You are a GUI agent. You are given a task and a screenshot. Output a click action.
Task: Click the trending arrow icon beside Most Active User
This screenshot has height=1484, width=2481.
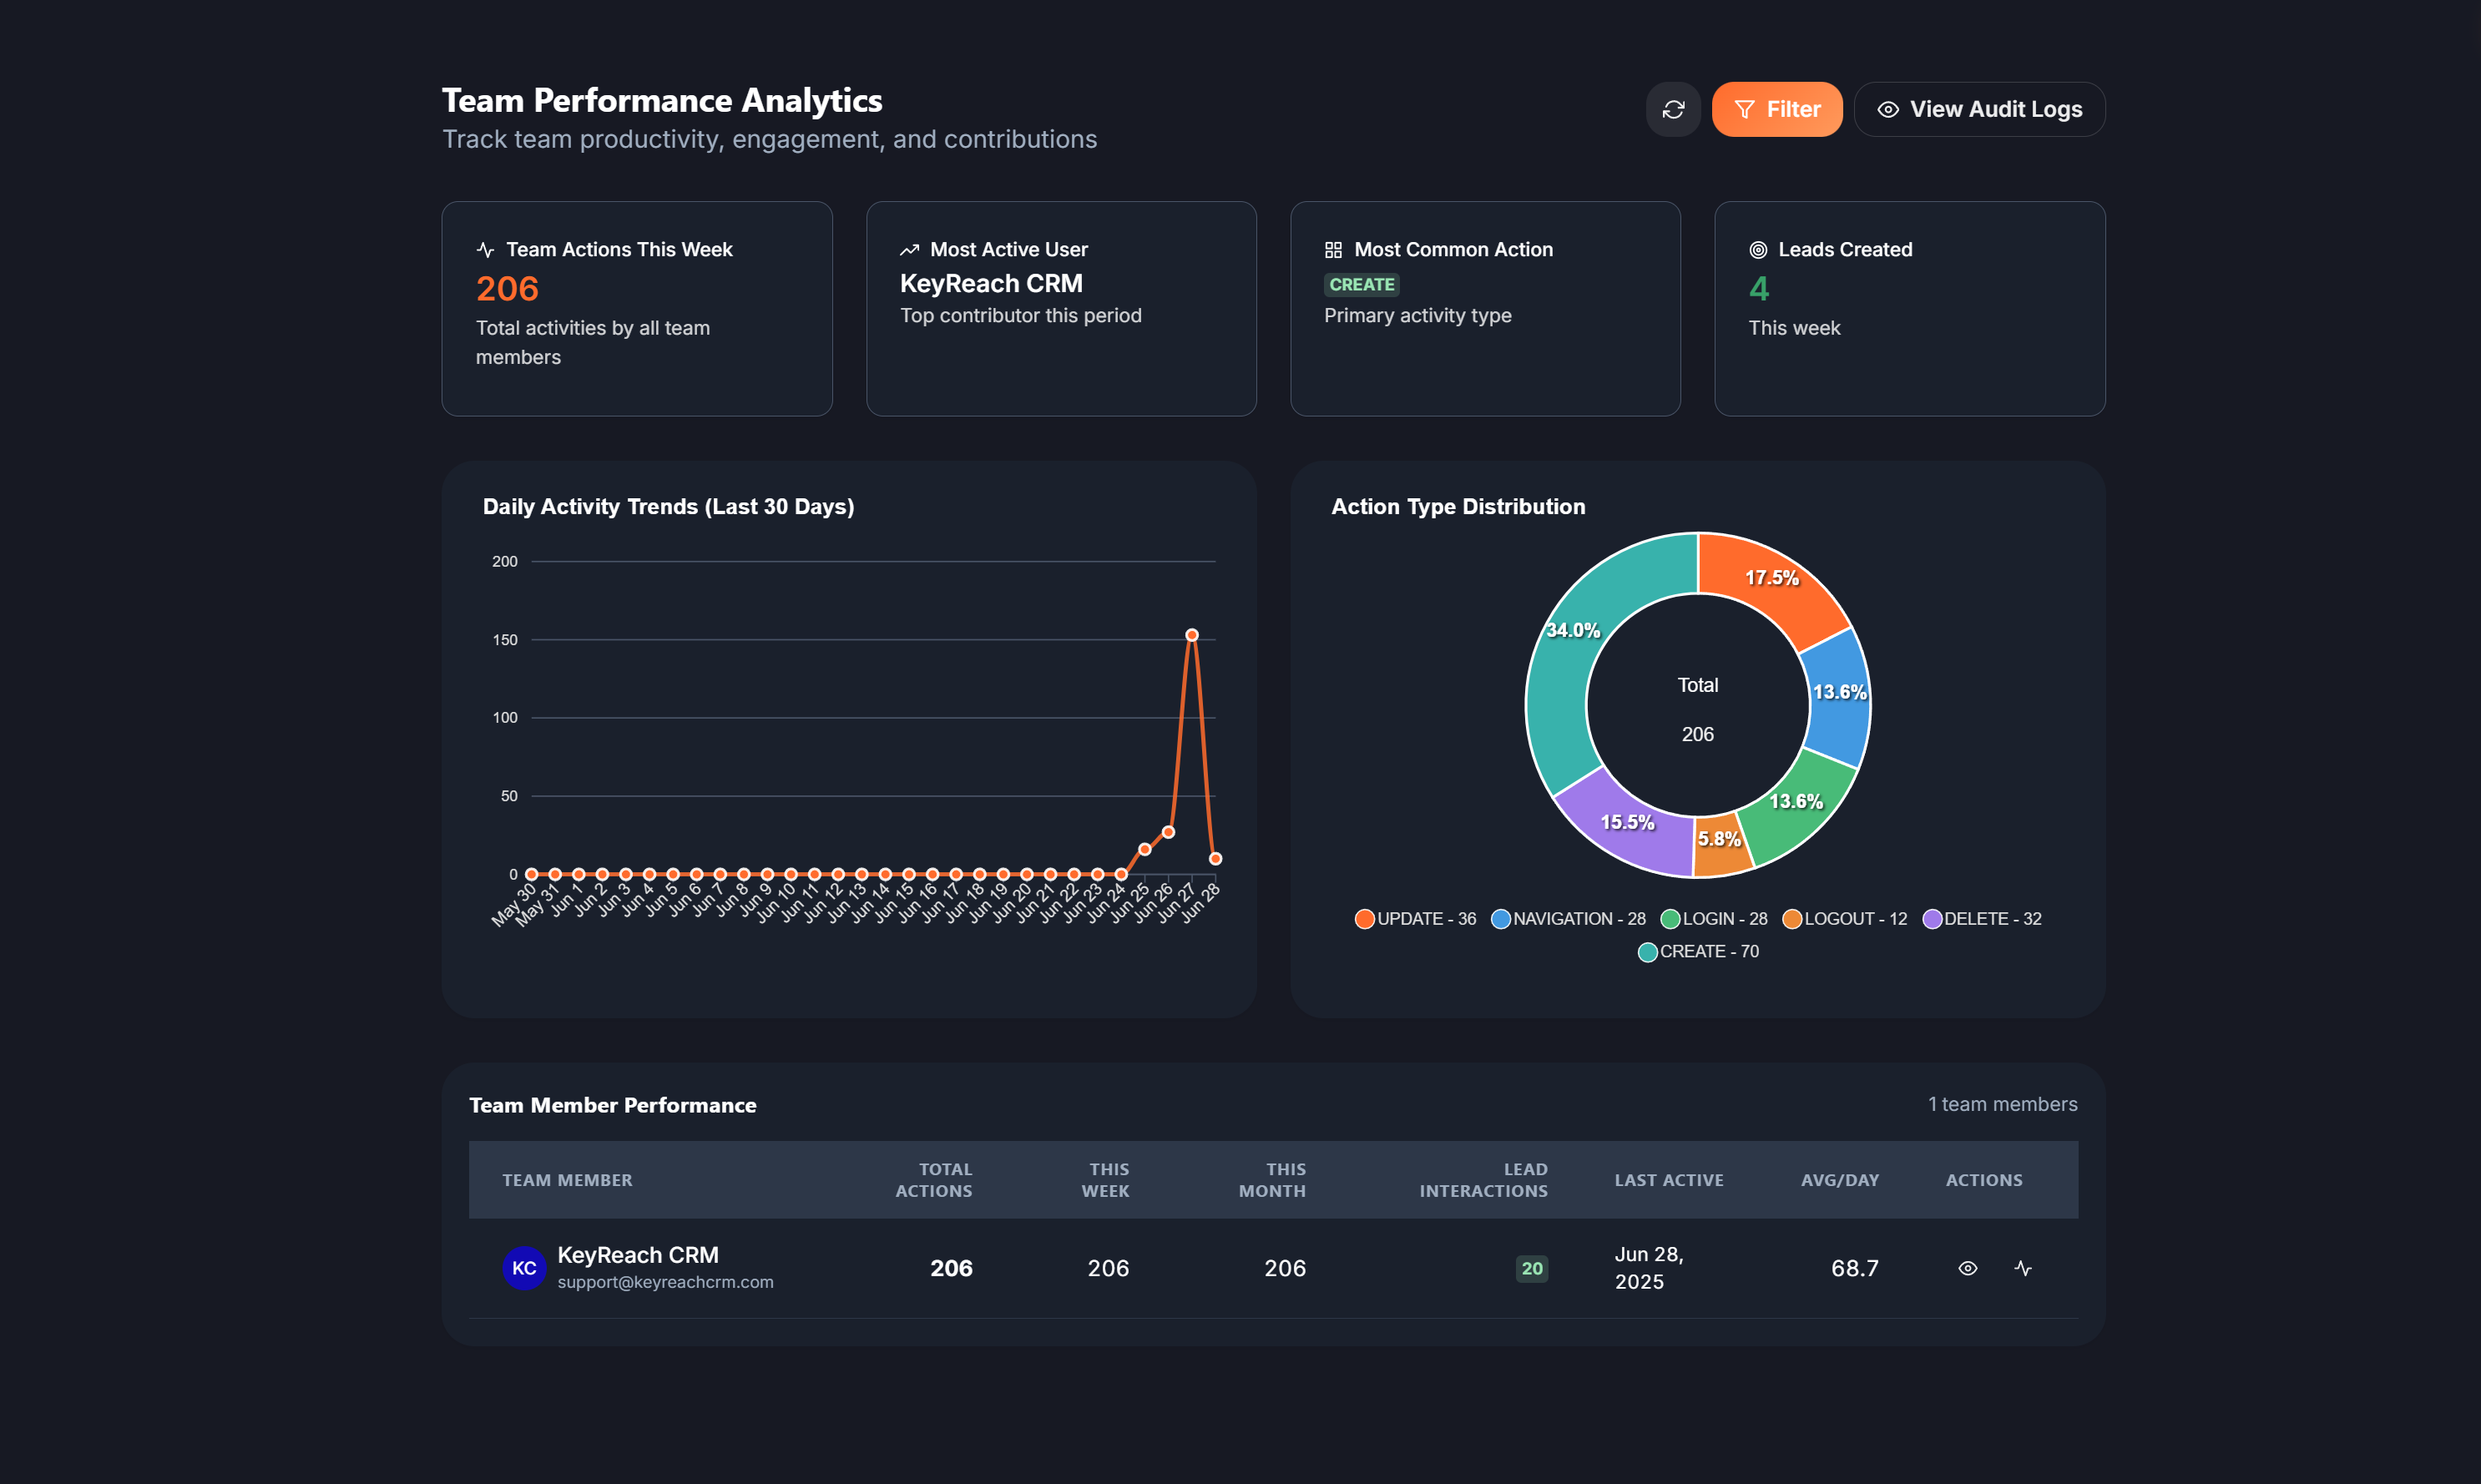[909, 250]
